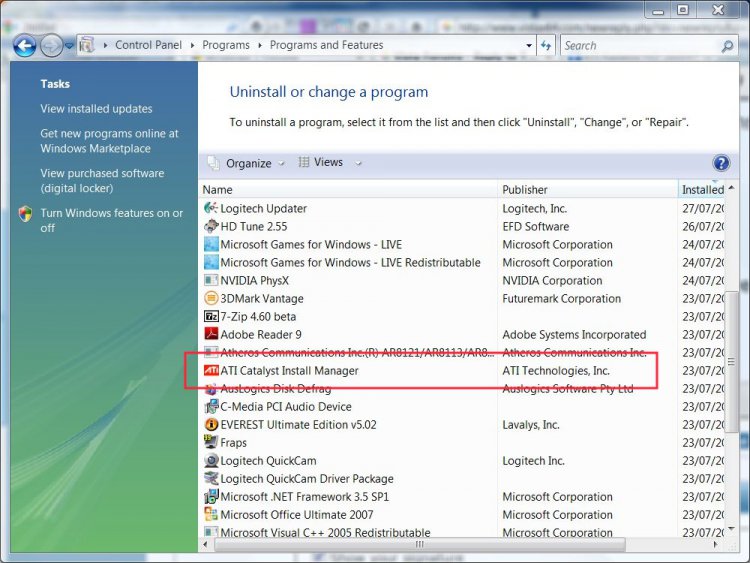Select the Adobe Reader 9 icon
The width and height of the screenshot is (750, 563).
click(x=211, y=334)
